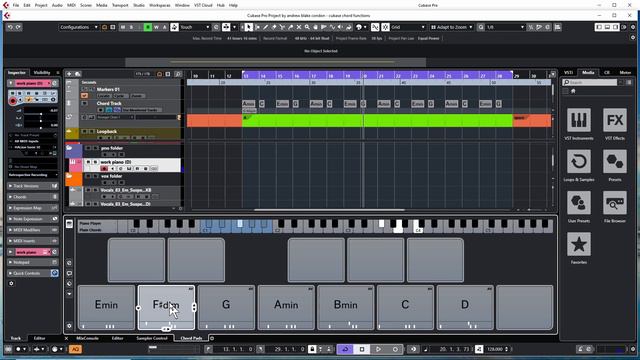
Task: Expand MIDI Modifiers inspector section
Action: point(33,230)
